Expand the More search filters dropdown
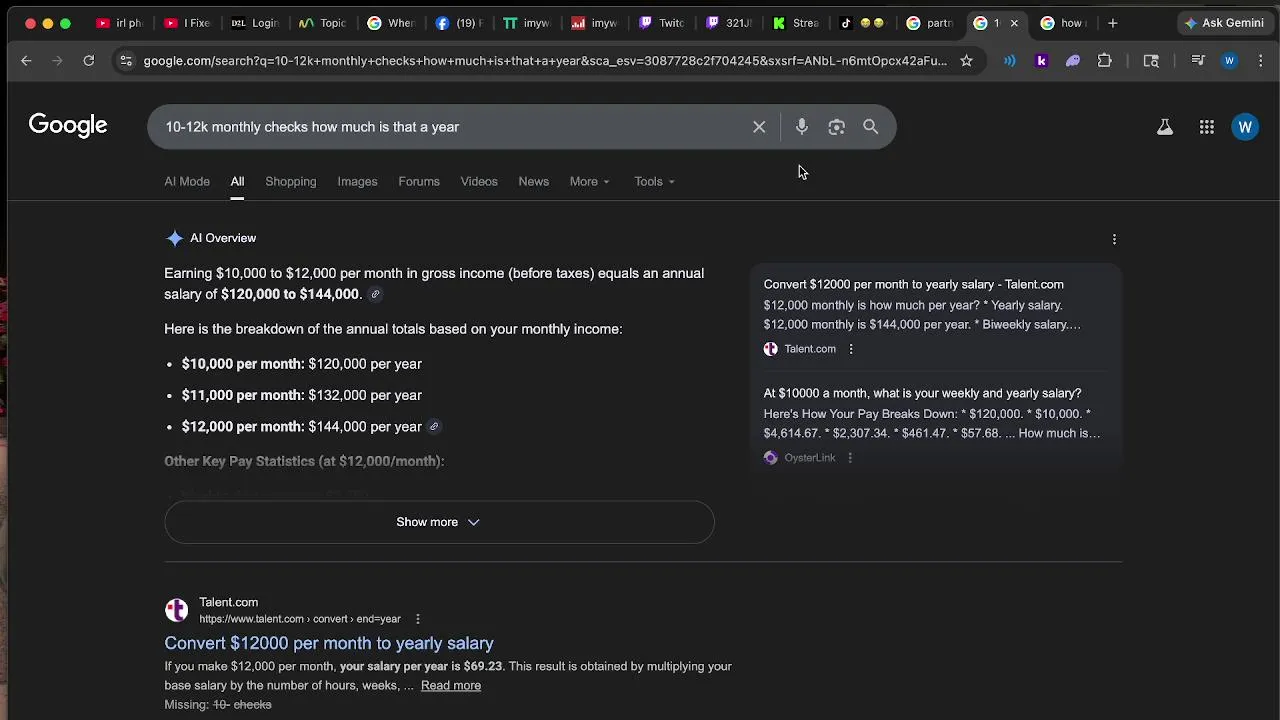This screenshot has height=720, width=1280. 589,182
